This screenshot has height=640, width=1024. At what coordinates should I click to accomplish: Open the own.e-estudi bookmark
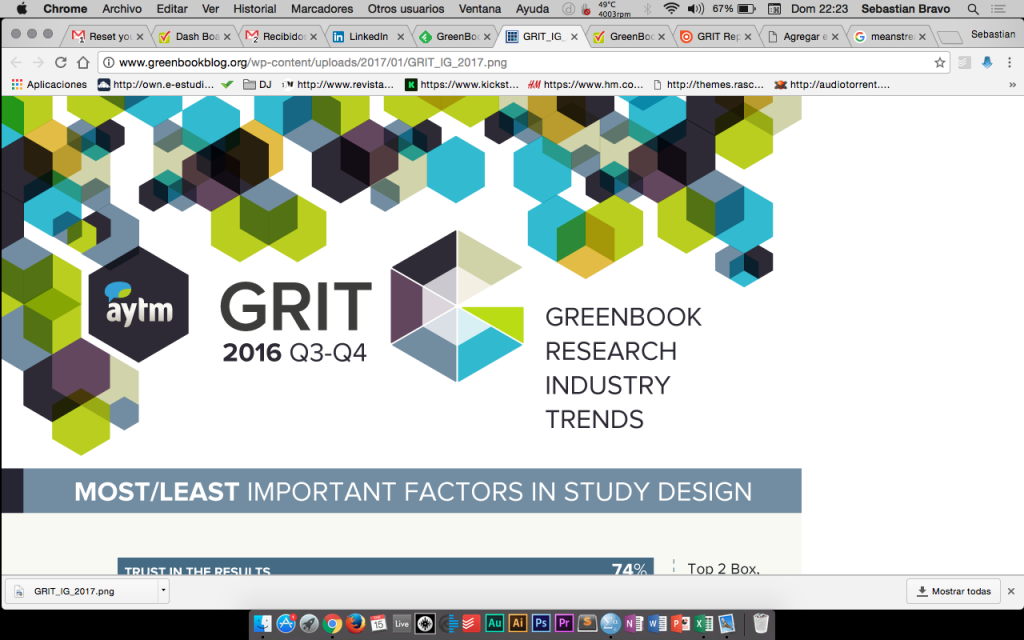coord(155,84)
